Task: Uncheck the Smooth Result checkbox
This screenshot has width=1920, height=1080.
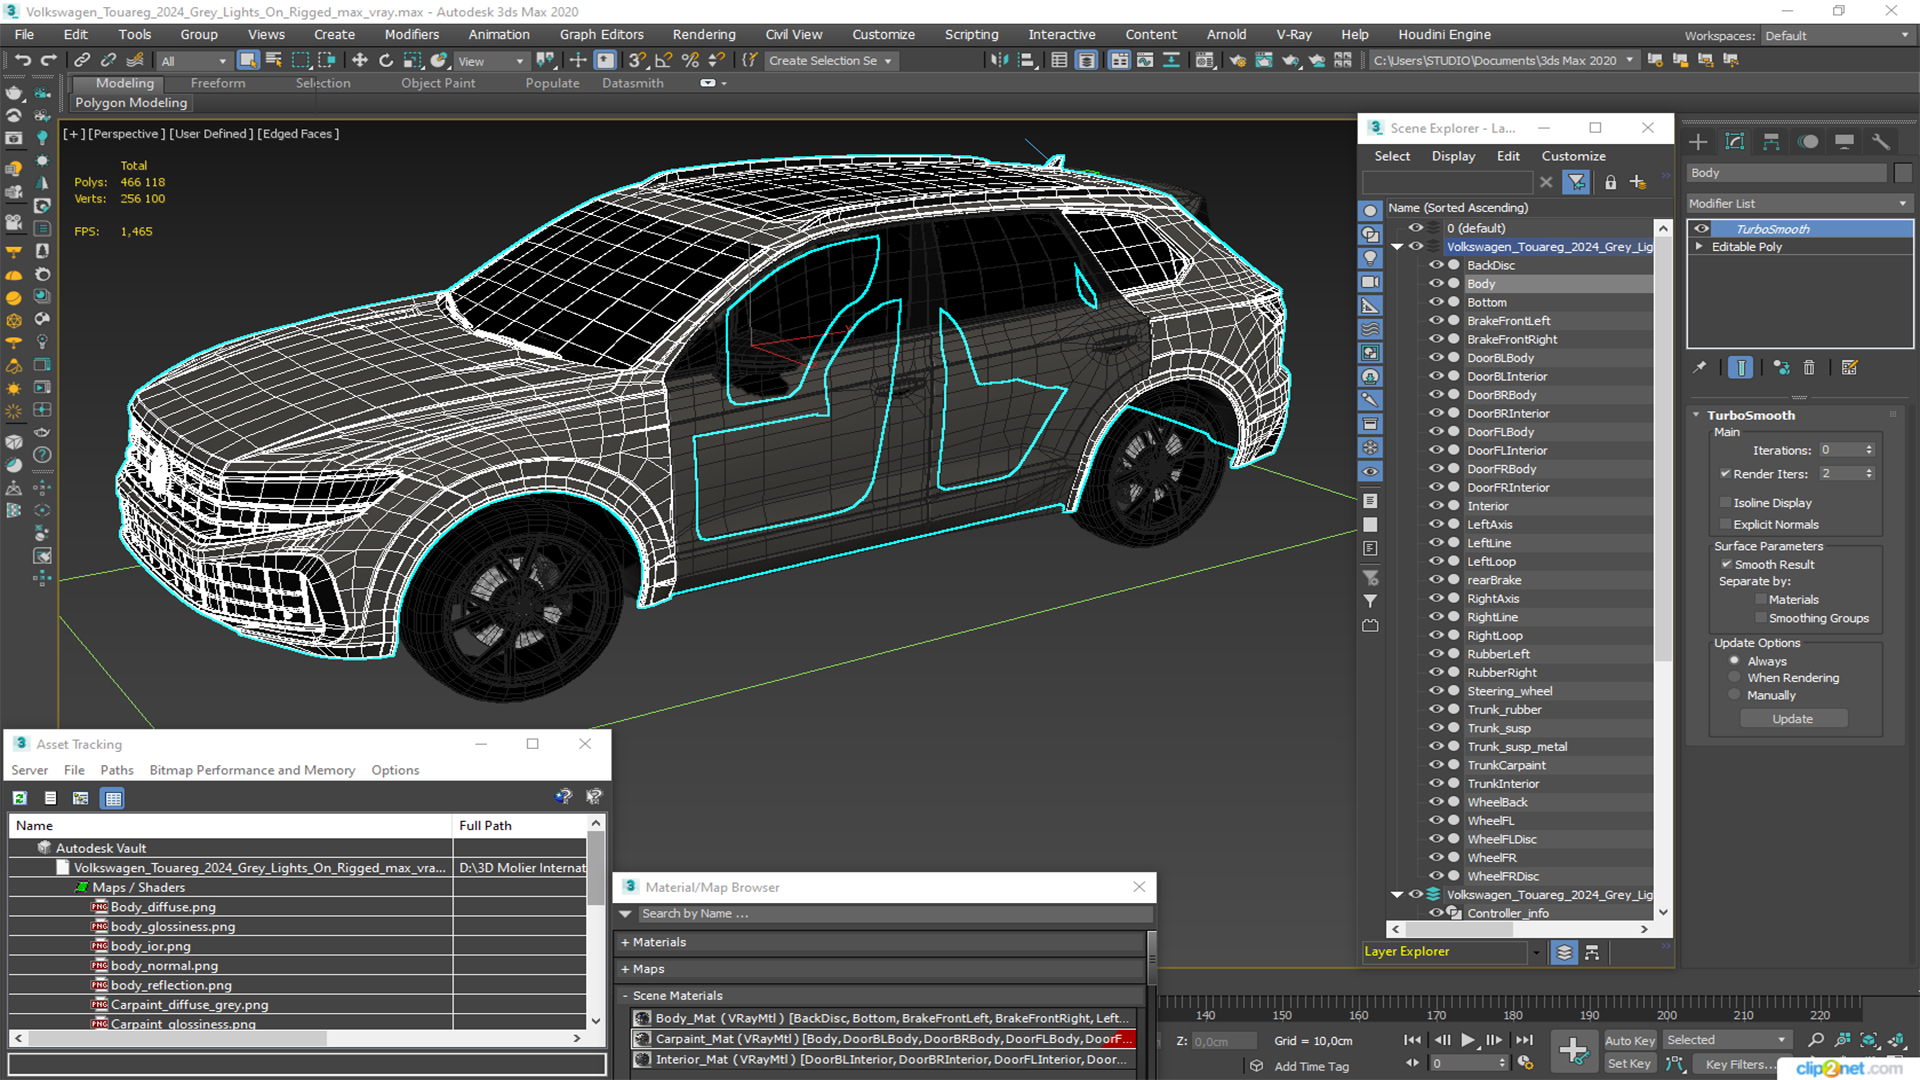Action: 1726,565
